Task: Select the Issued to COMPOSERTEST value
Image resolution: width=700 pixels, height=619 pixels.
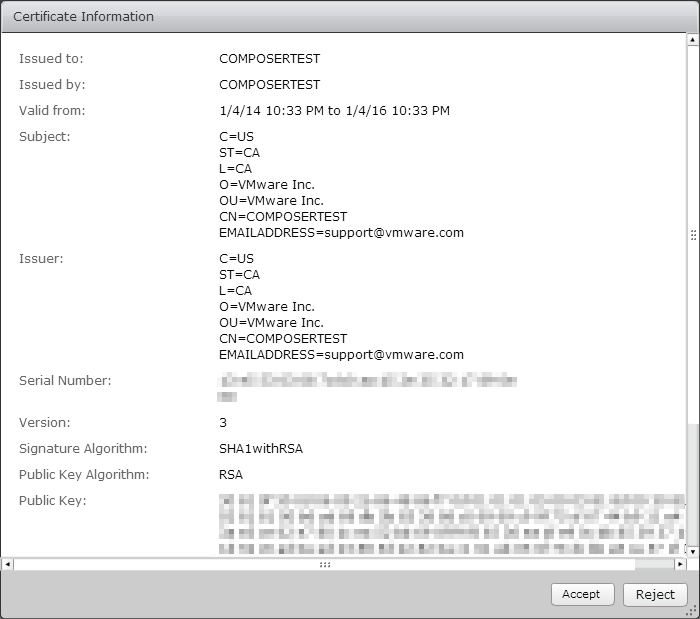Action: (269, 58)
